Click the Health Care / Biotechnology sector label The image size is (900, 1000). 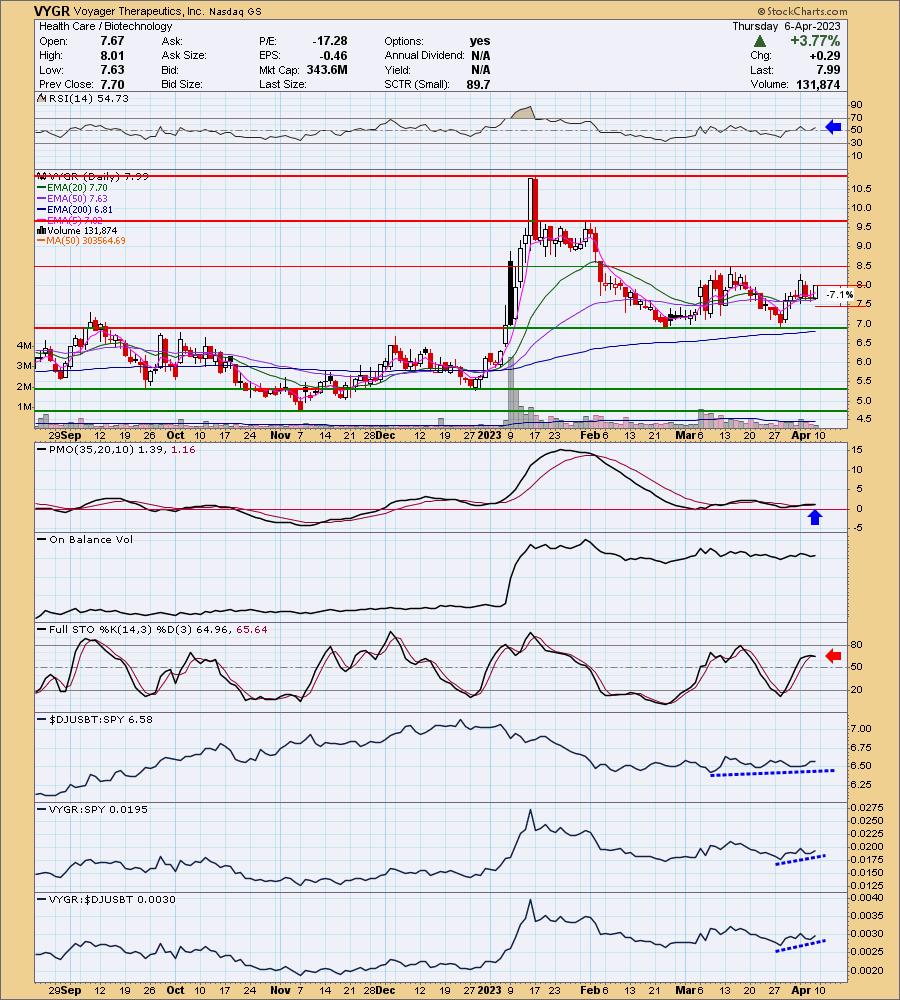[106, 26]
